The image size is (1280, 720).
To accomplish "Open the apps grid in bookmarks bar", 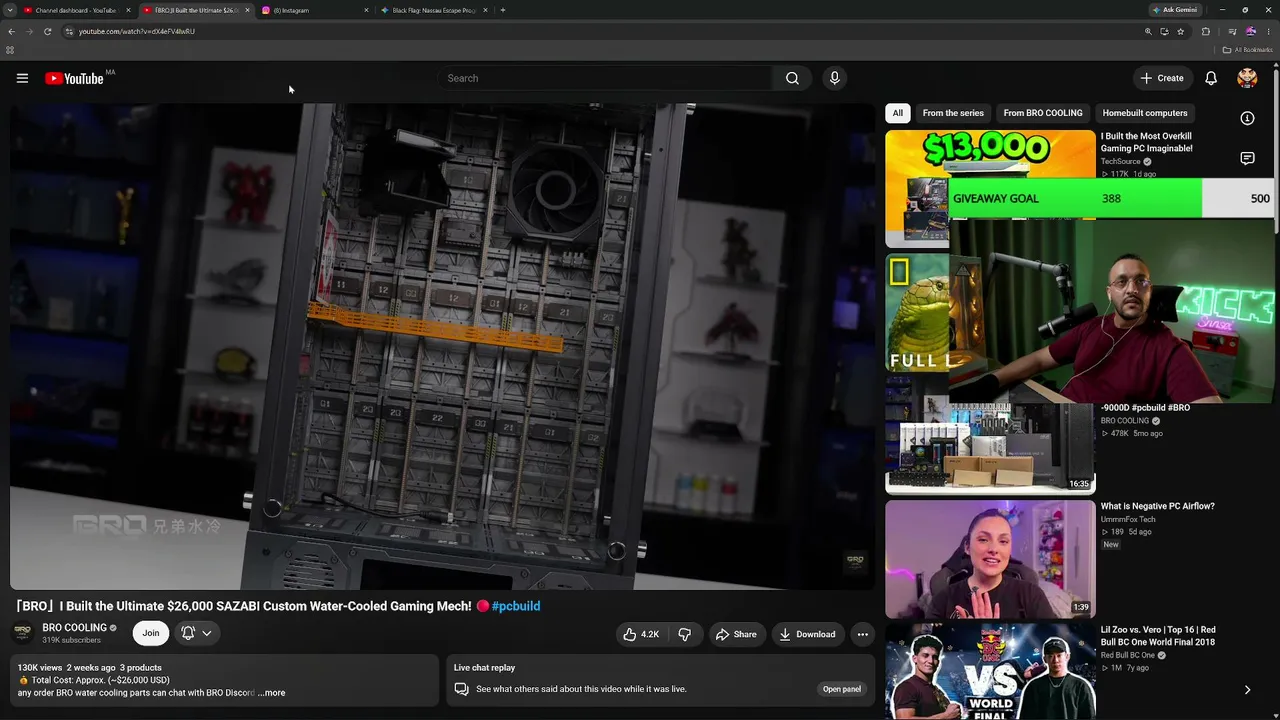I will click(10, 50).
